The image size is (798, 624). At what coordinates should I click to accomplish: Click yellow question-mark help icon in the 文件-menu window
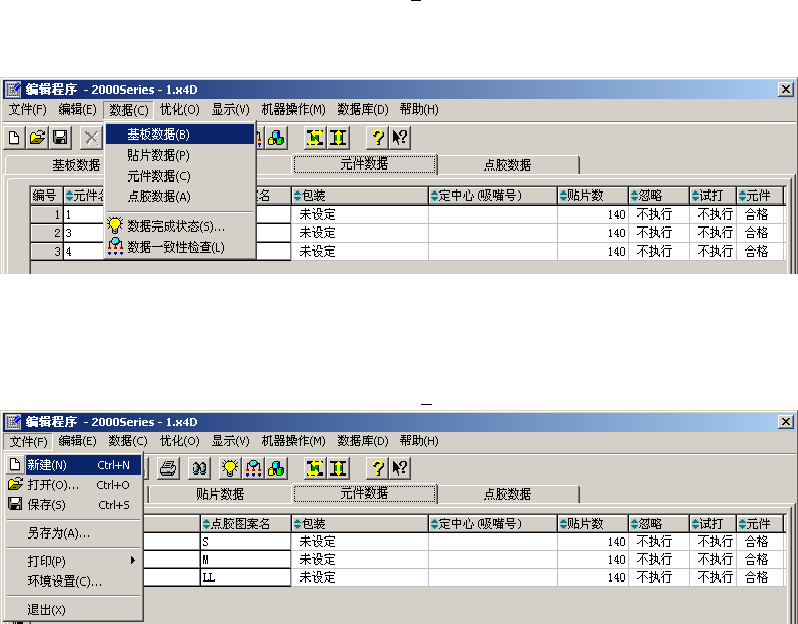[377, 468]
